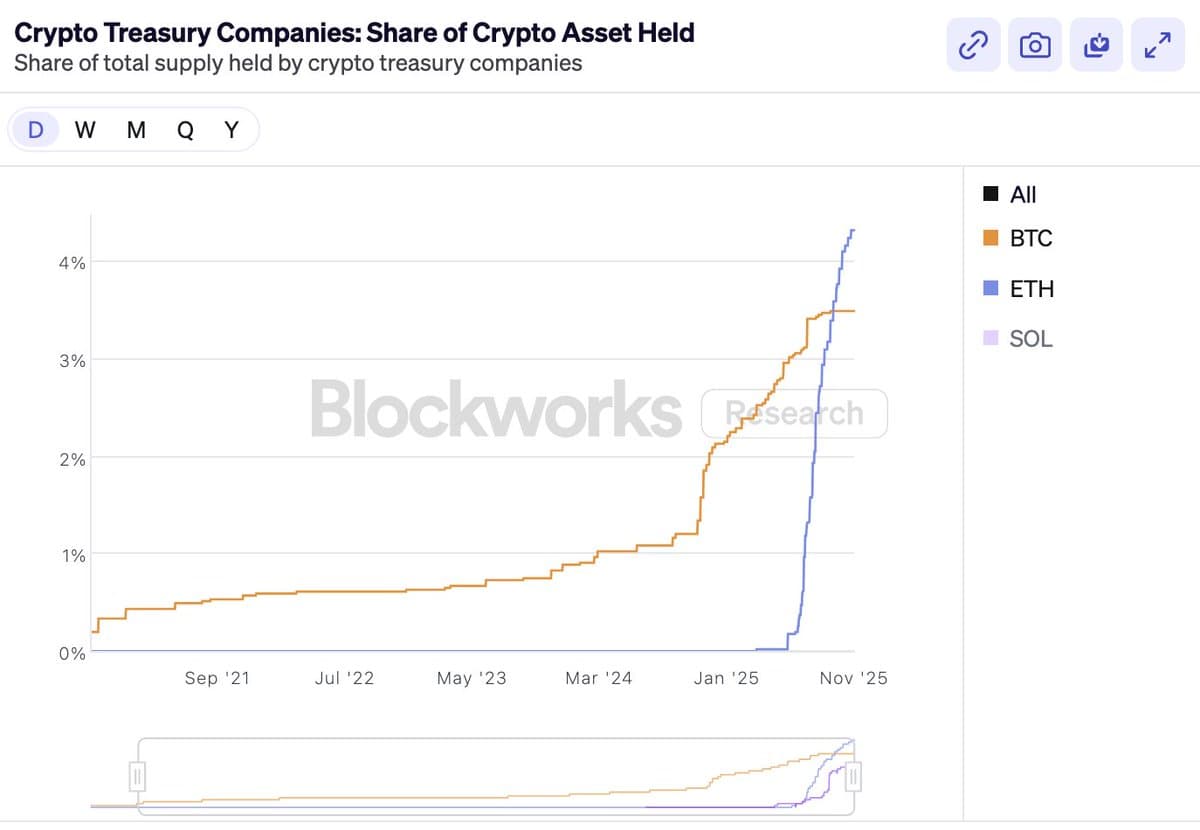This screenshot has height=830, width=1200.
Task: Switch to weekly (W) view
Action: click(x=85, y=129)
